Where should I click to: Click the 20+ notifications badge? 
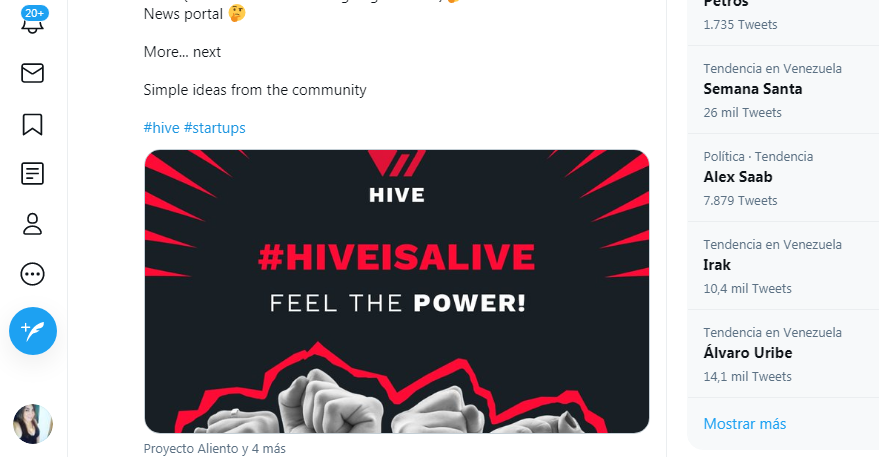[35, 13]
